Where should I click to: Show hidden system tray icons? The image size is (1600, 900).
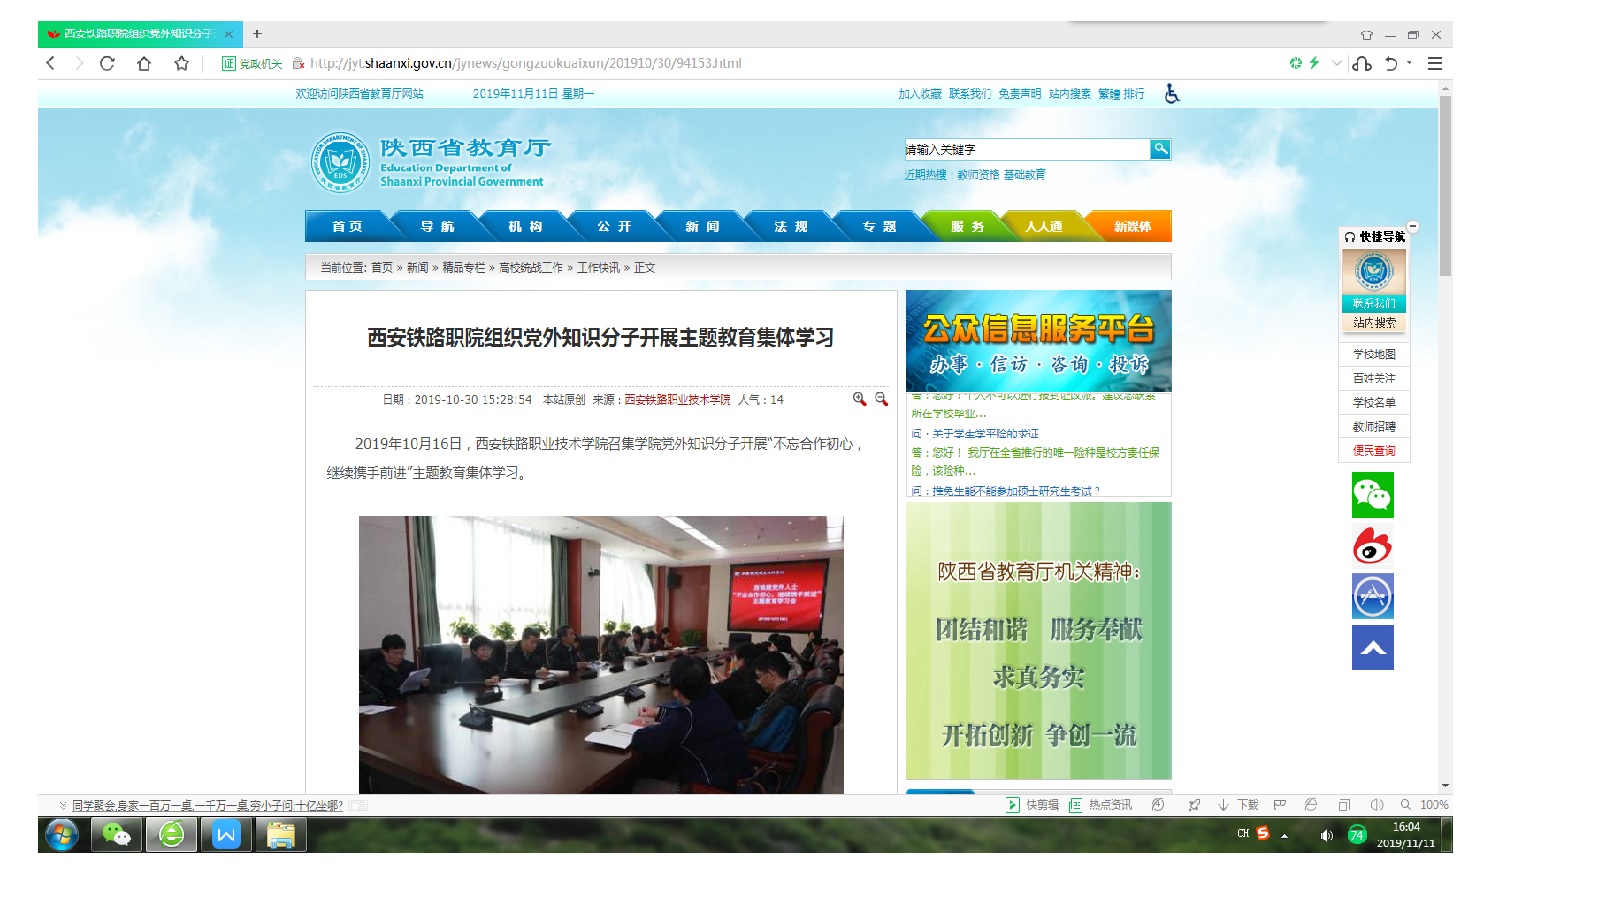[x=1285, y=835]
